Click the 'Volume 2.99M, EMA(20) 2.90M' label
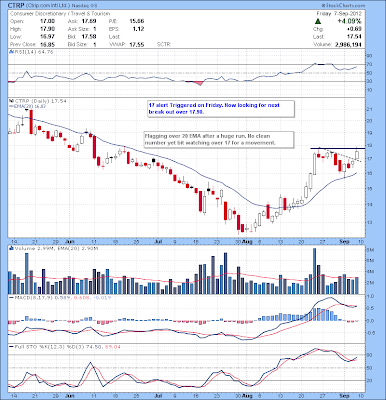The image size is (386, 400). point(56,248)
